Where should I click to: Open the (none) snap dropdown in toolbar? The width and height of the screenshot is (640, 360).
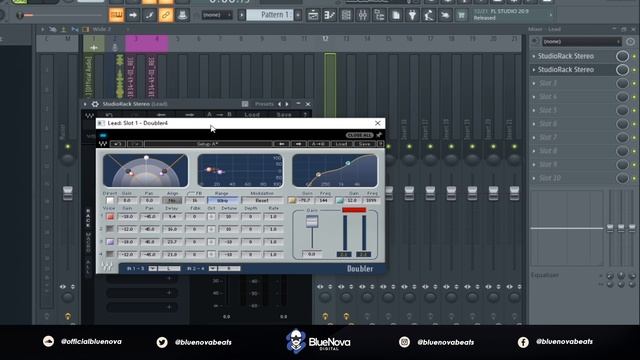pos(217,15)
